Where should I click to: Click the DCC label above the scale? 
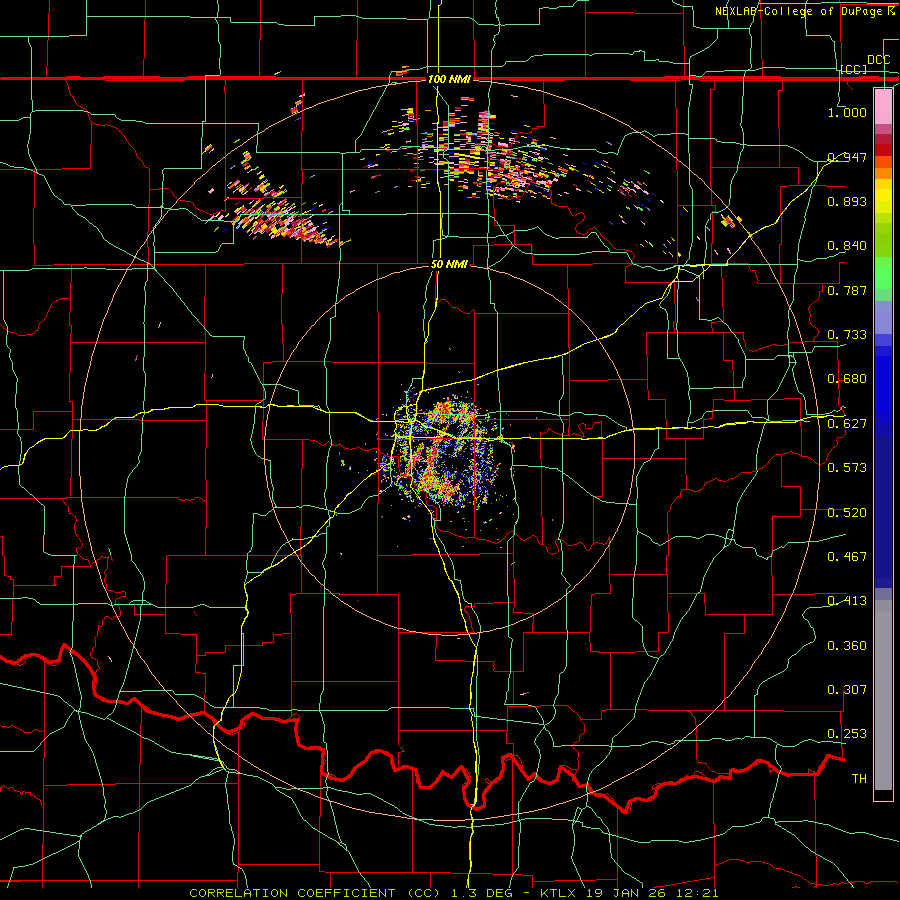[x=878, y=60]
